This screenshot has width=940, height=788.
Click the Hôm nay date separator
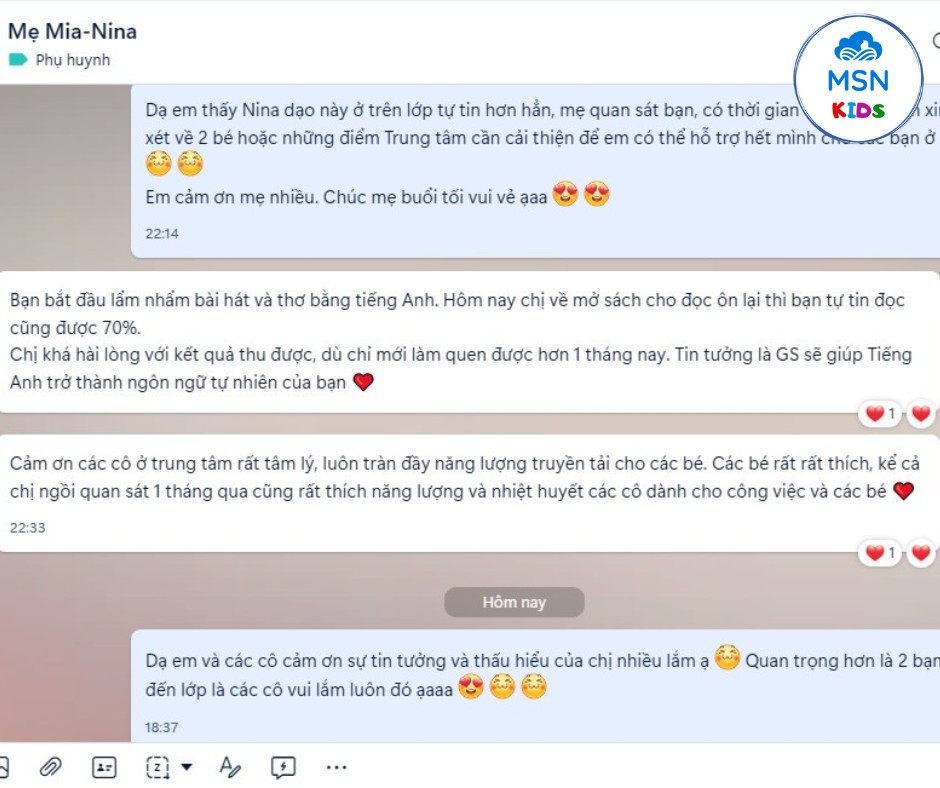pos(514,602)
